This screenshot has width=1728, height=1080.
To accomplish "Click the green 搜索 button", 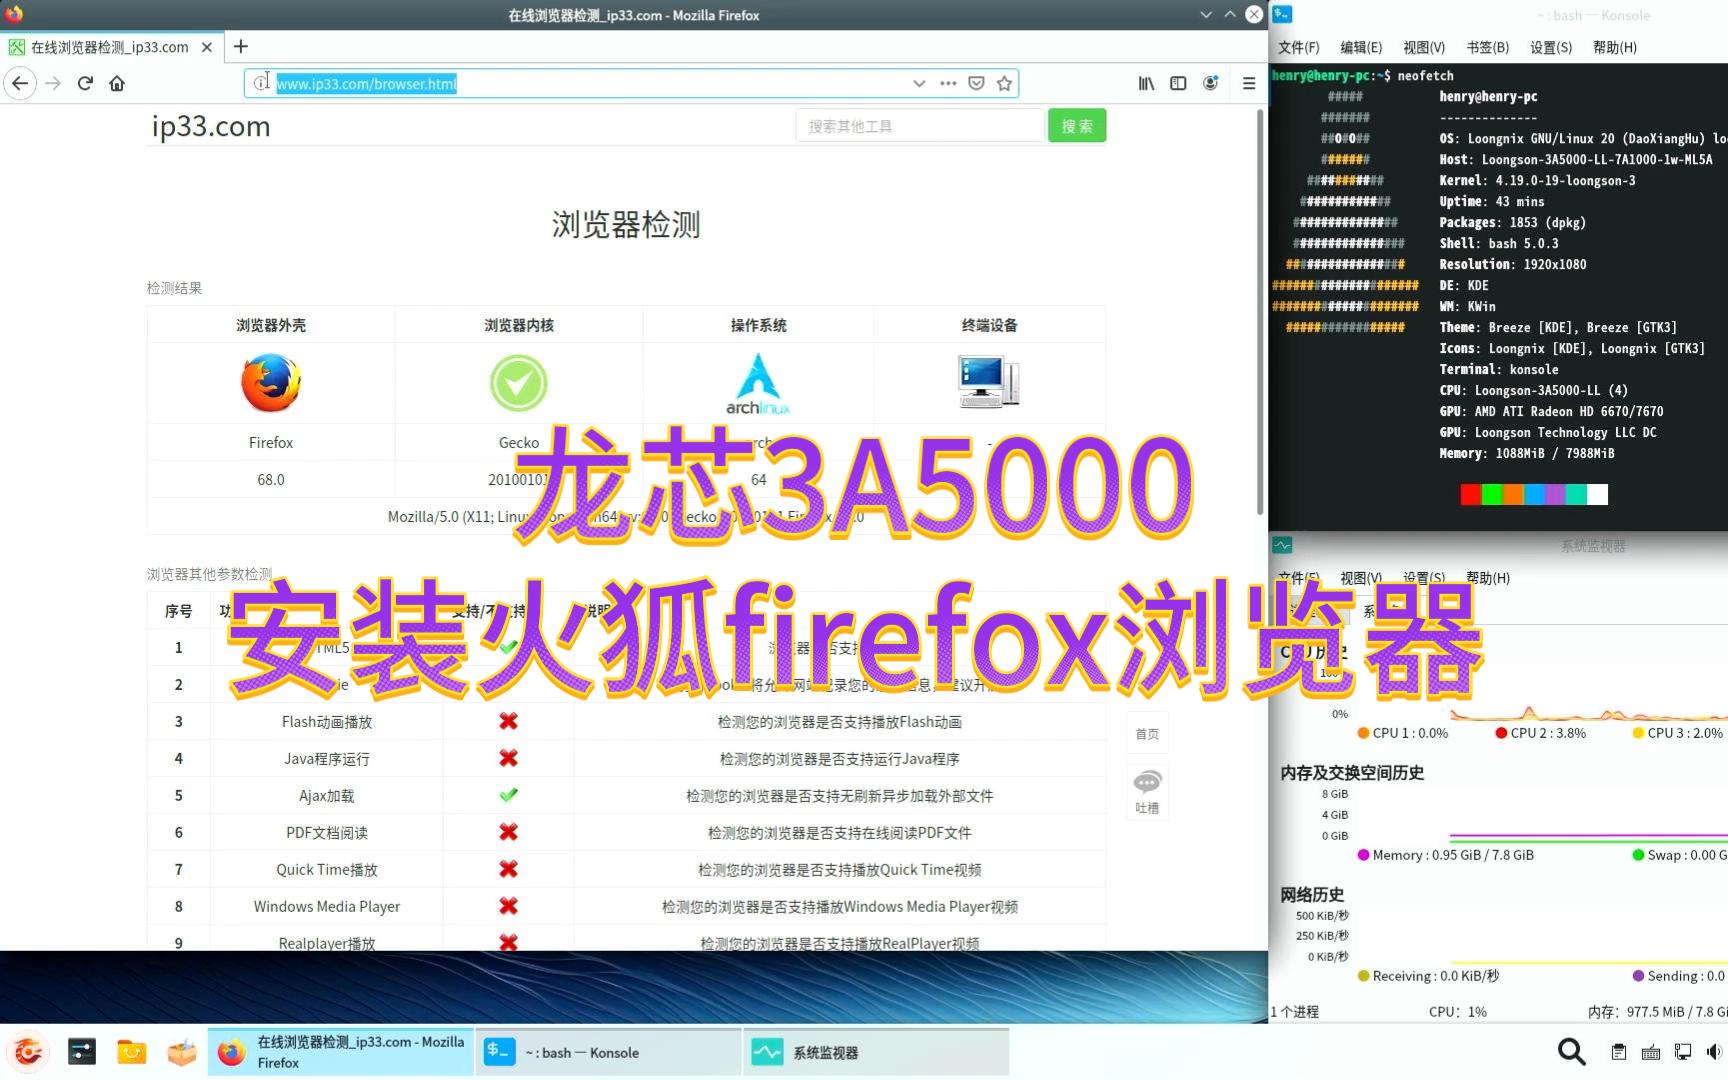I will click(x=1077, y=126).
